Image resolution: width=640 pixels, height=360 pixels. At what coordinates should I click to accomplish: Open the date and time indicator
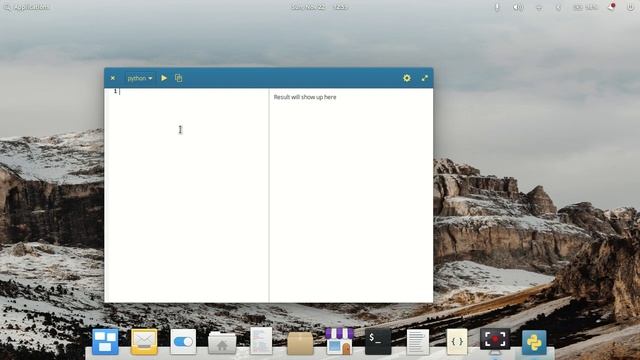319,7
